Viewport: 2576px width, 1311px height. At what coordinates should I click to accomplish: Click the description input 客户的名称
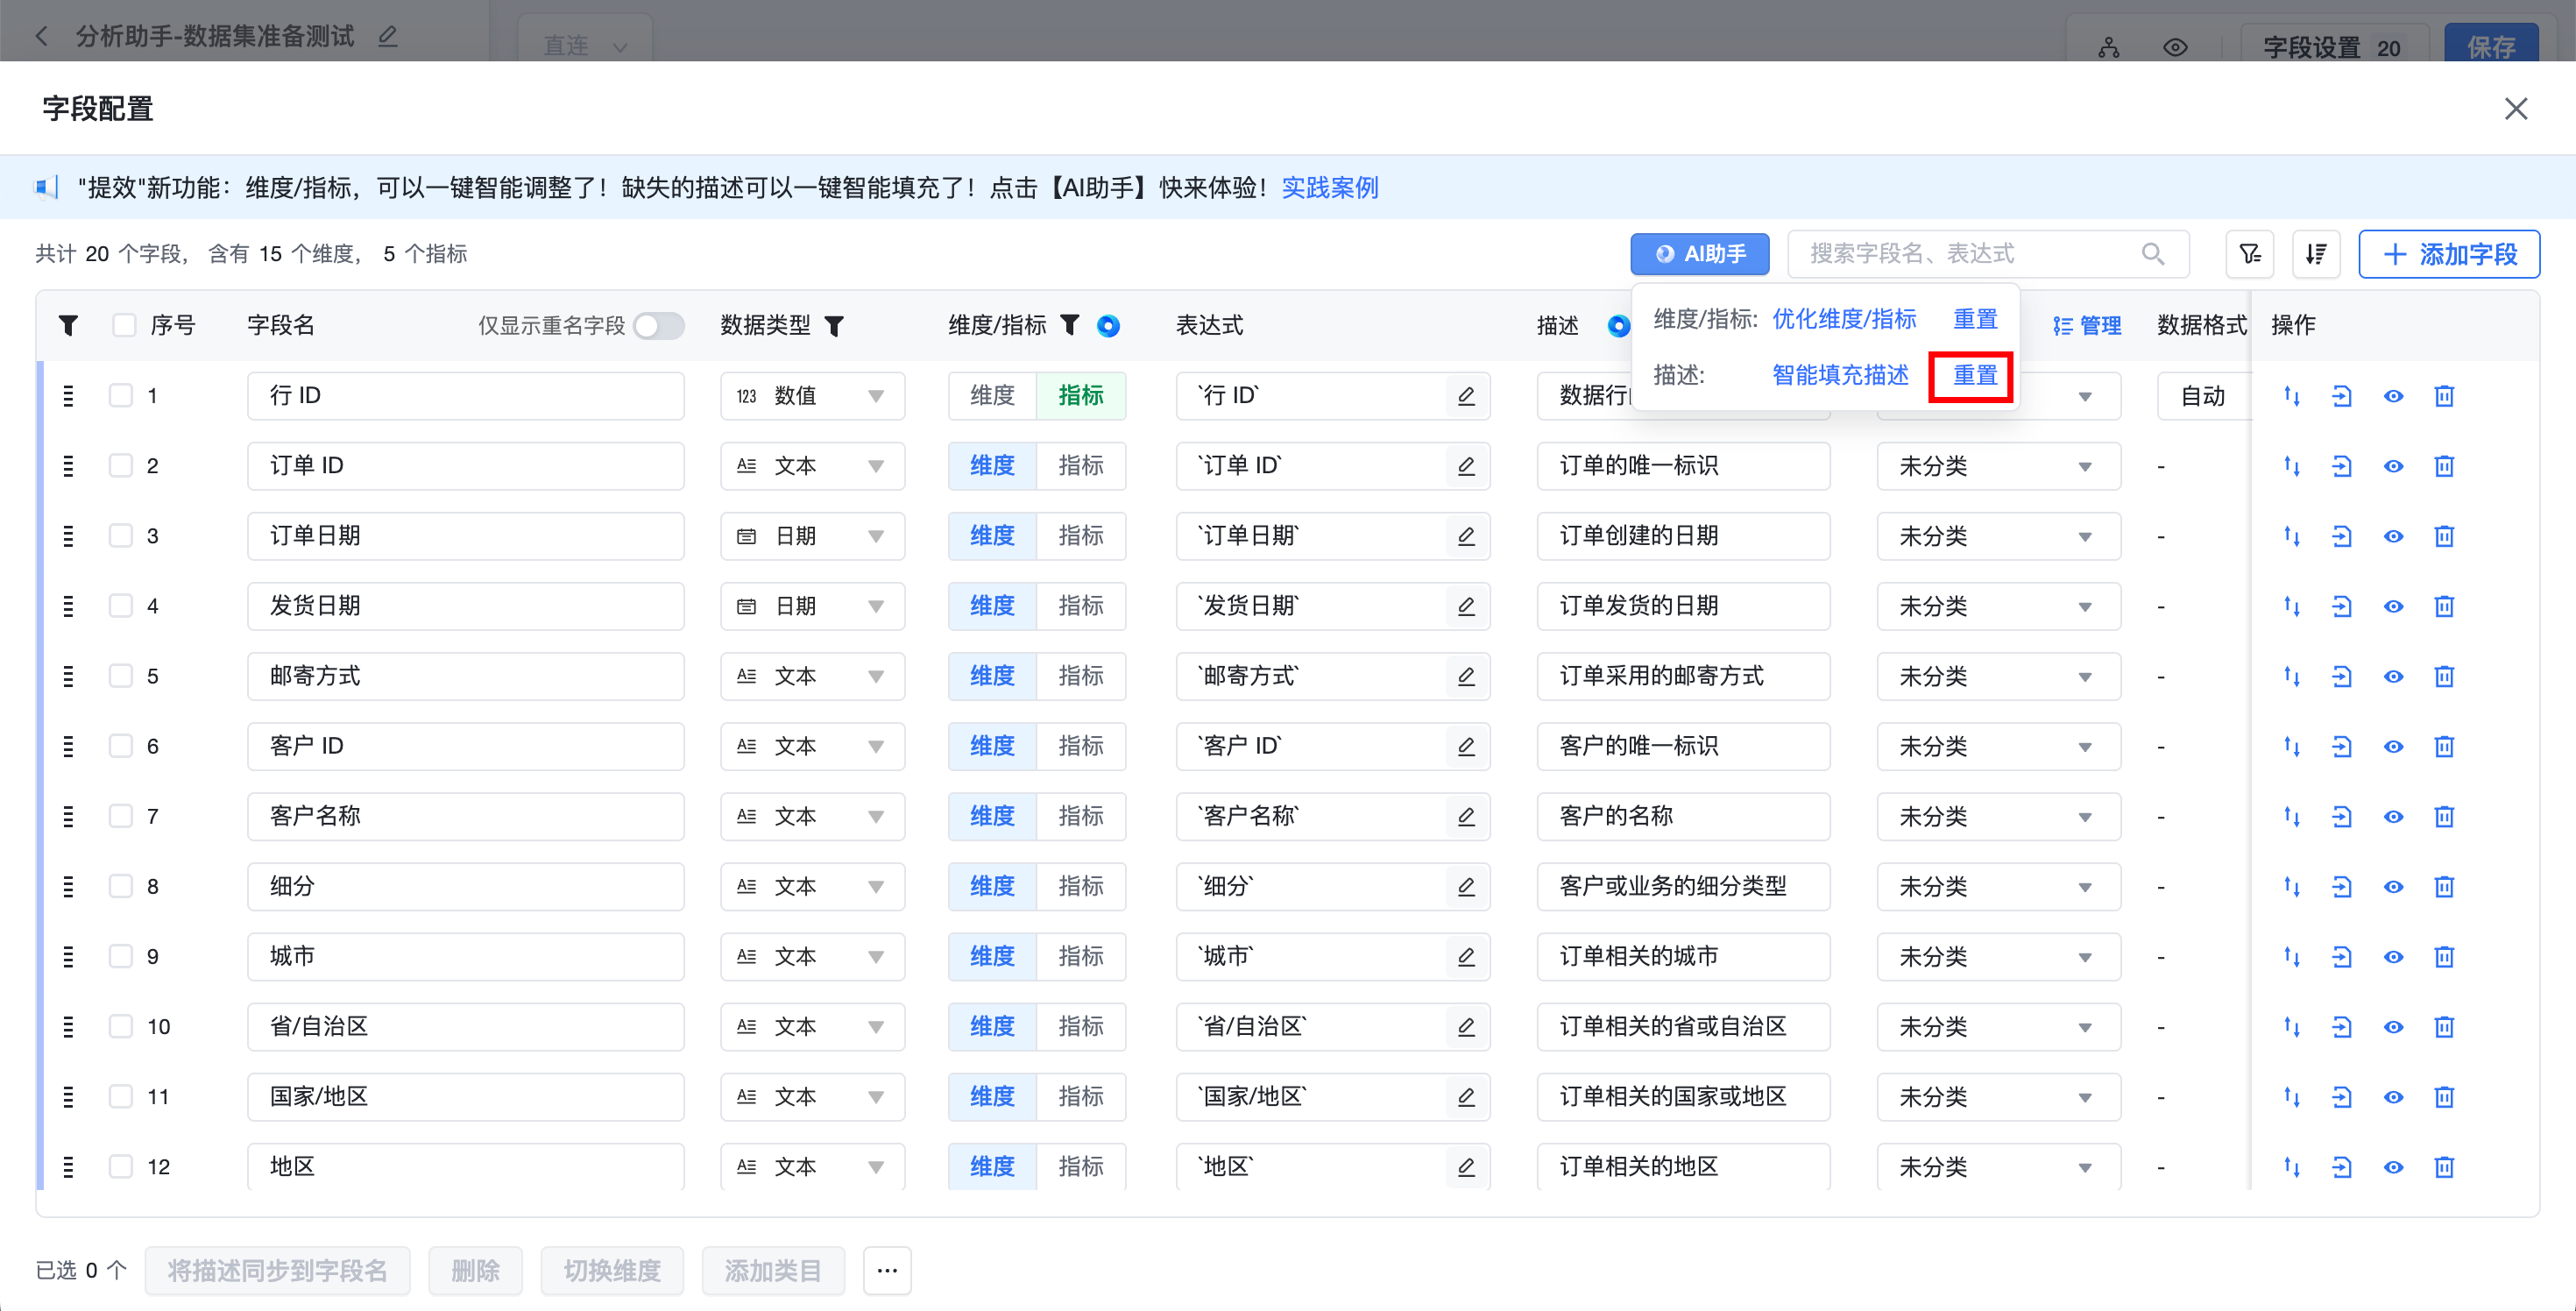click(1683, 816)
